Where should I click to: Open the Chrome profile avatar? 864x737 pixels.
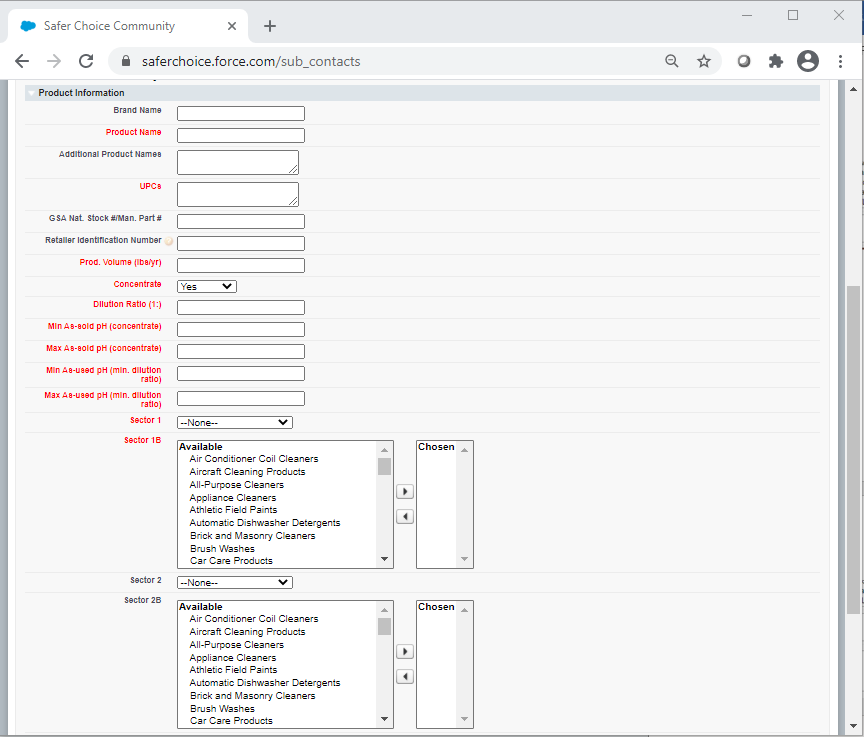(808, 61)
